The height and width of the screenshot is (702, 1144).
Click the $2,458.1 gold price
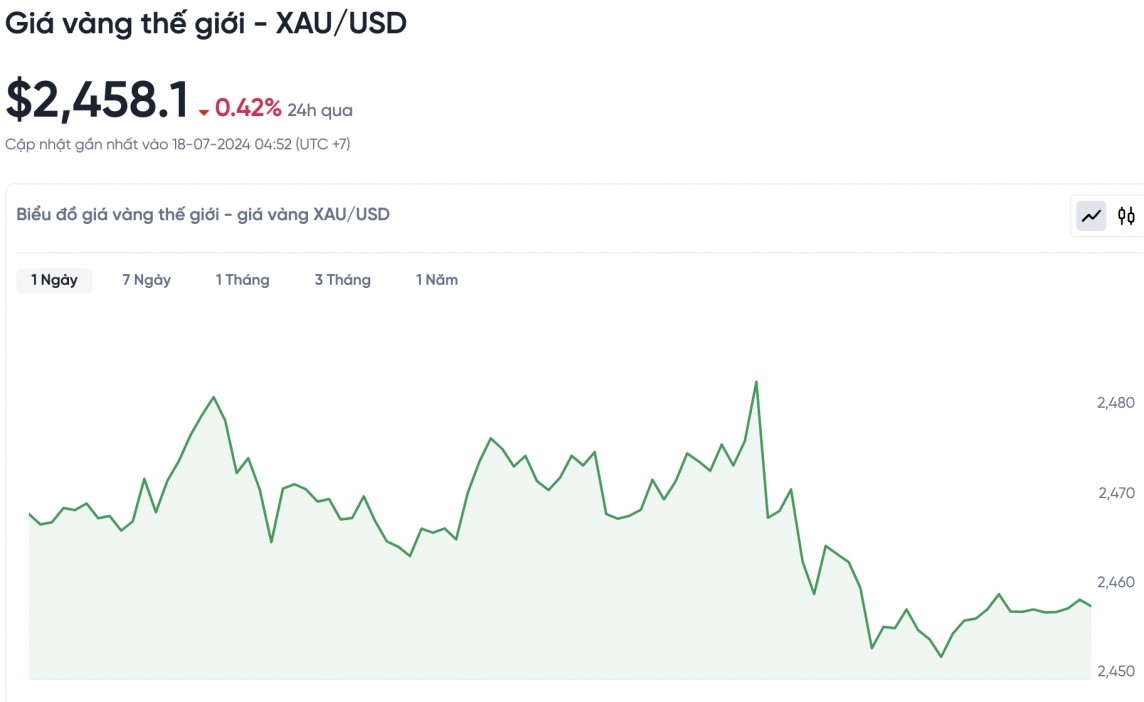[97, 101]
